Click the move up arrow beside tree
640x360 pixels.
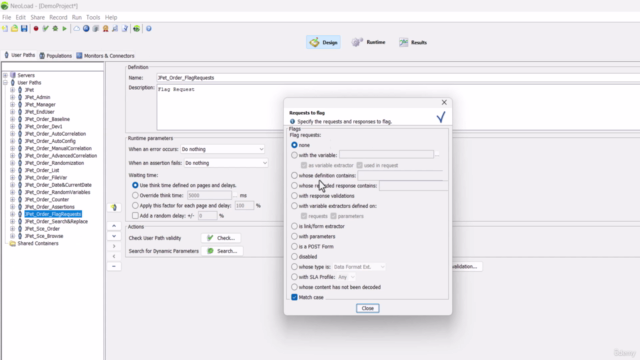[x=114, y=226]
